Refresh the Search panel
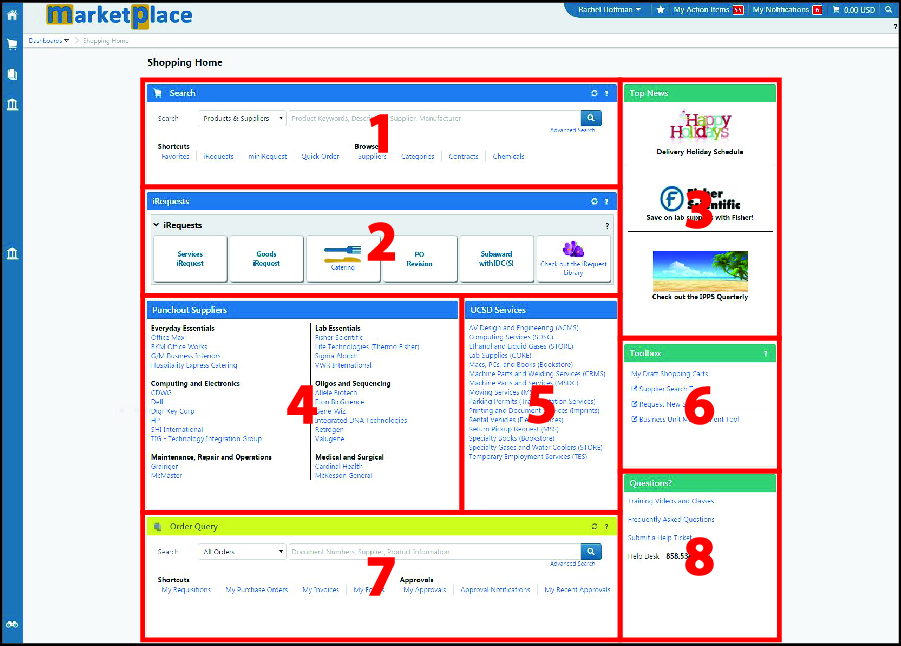The height and width of the screenshot is (646, 901). pyautogui.click(x=594, y=93)
